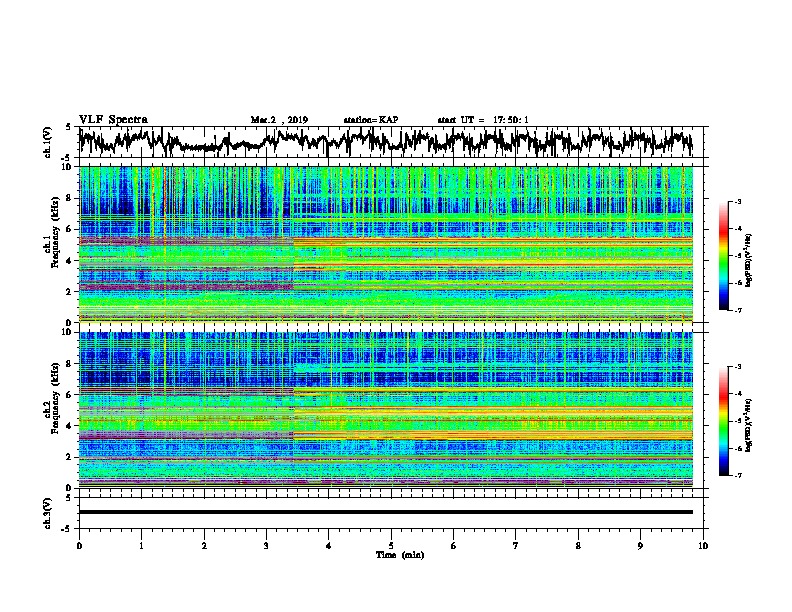Click inside the ch.2 spectrogram panel
The image size is (792, 612).
(x=386, y=410)
